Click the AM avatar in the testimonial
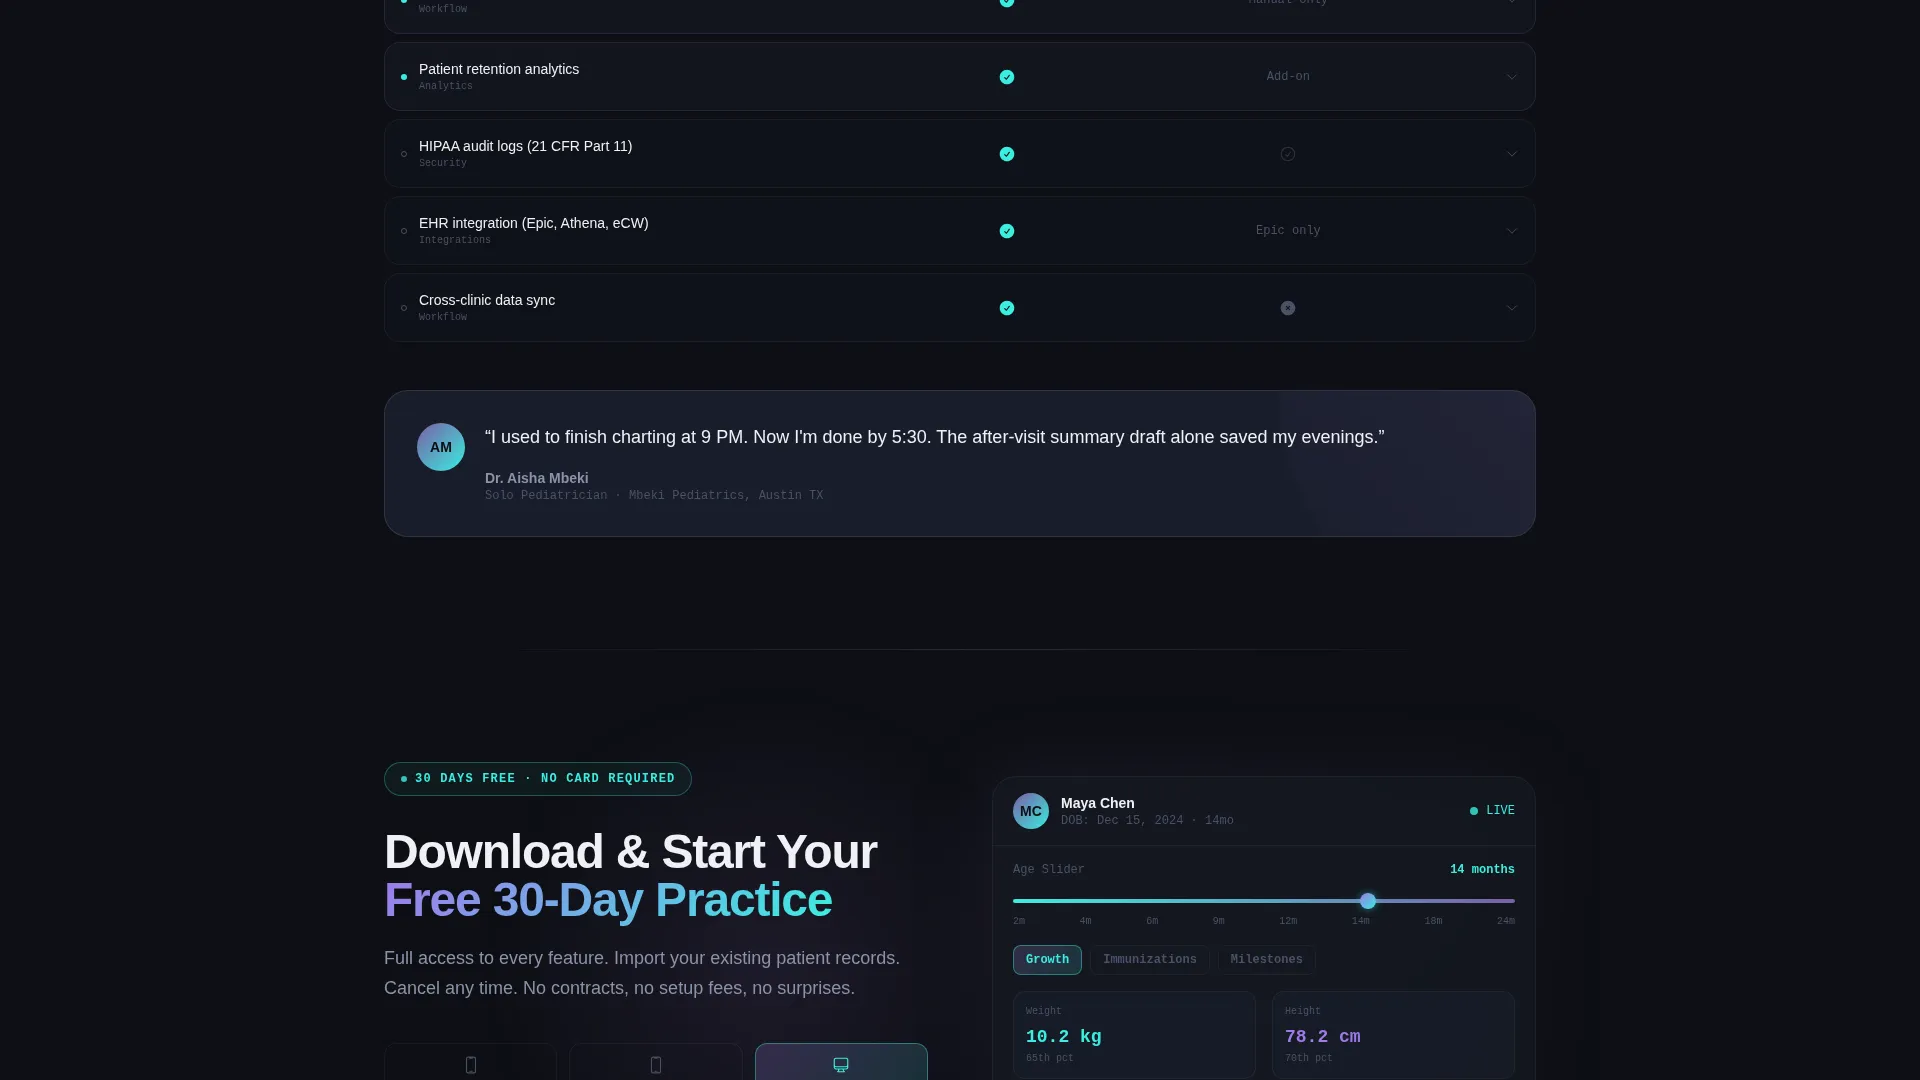Image resolution: width=1920 pixels, height=1080 pixels. [441, 447]
